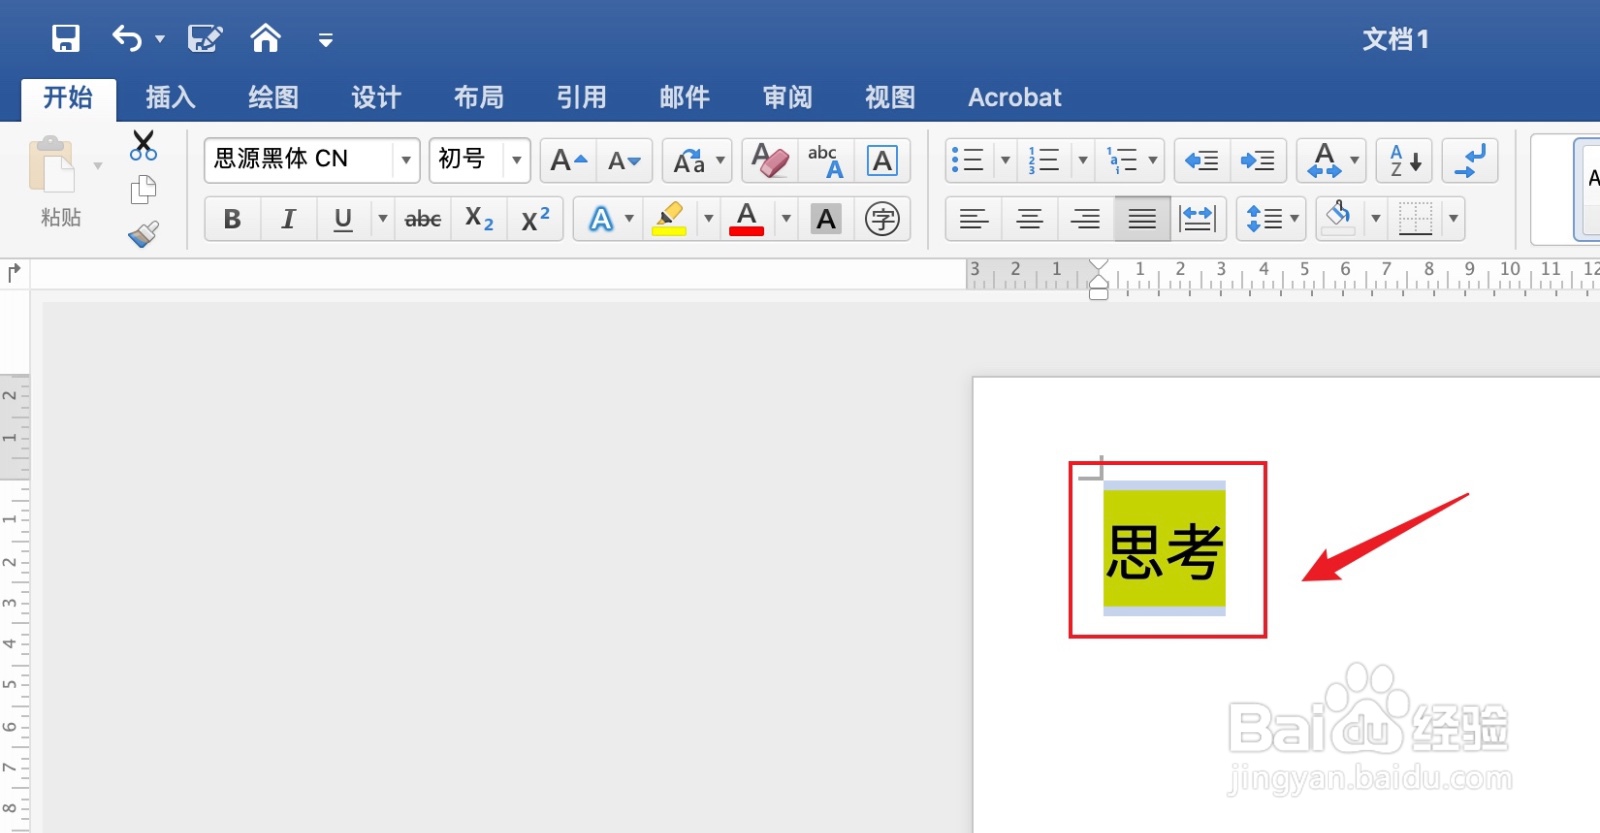The image size is (1600, 833).
Task: Select justify alignment
Action: (1142, 219)
